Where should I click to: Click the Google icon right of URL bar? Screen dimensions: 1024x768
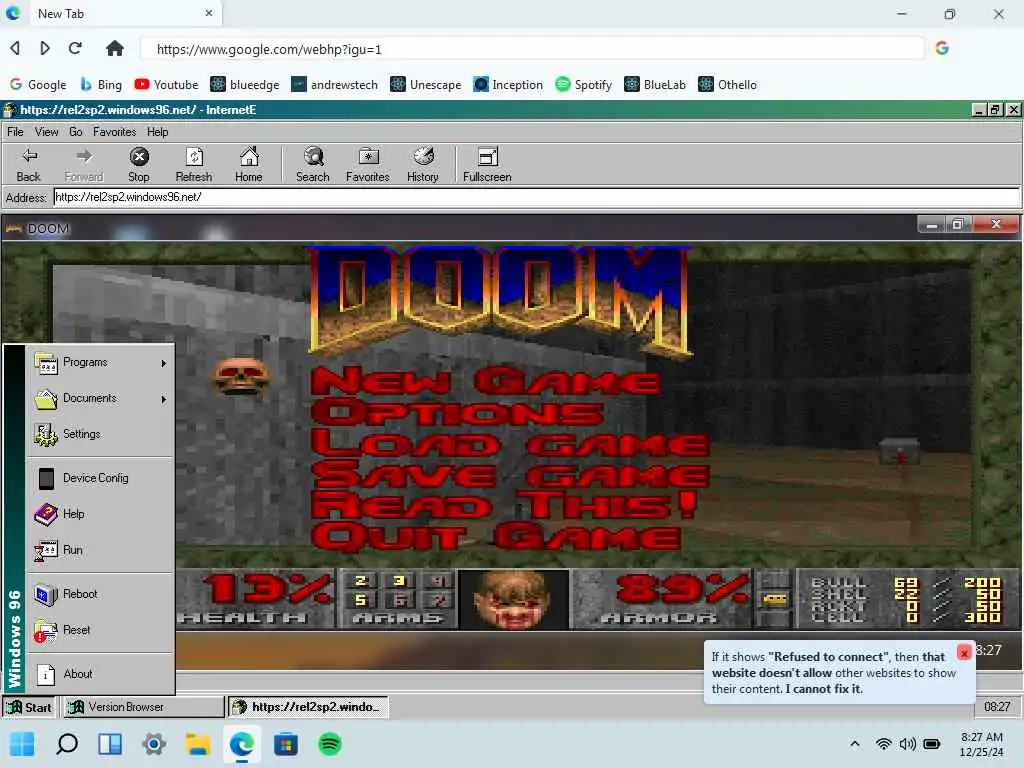942,48
